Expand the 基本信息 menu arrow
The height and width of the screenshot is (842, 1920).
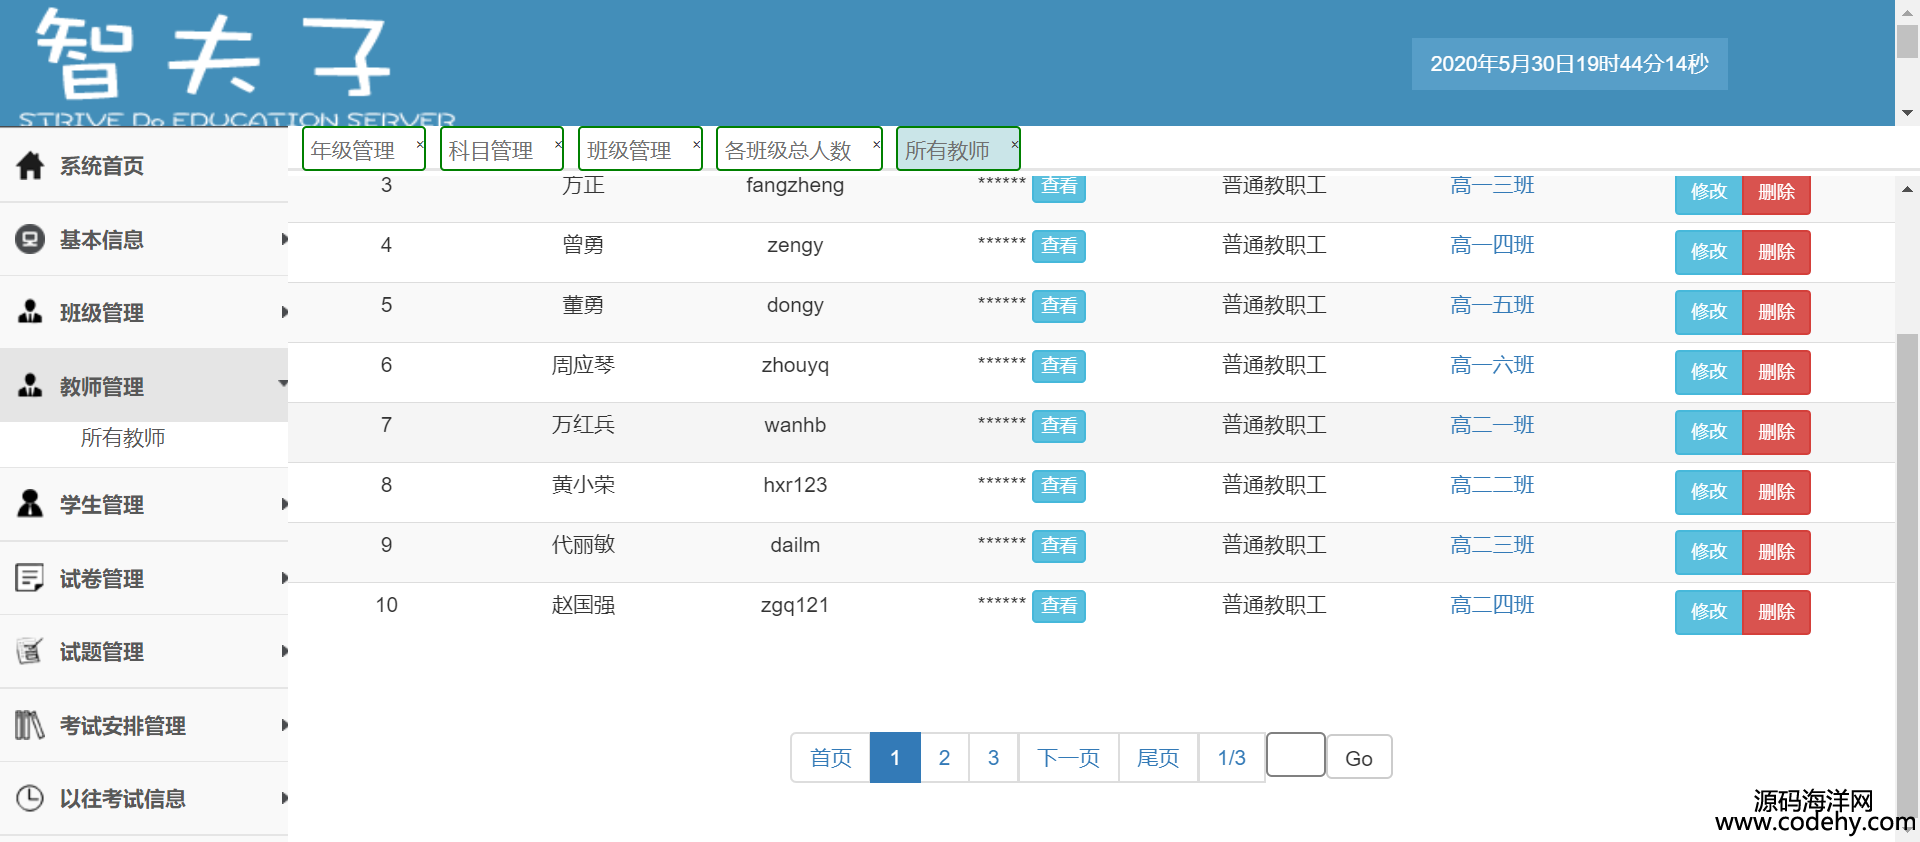click(284, 240)
